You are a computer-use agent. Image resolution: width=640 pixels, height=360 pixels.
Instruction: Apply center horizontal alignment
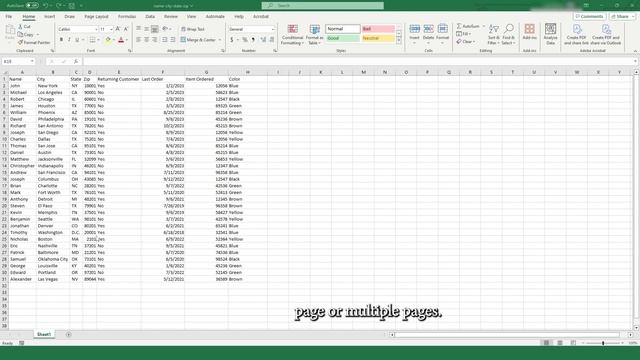tap(147, 40)
